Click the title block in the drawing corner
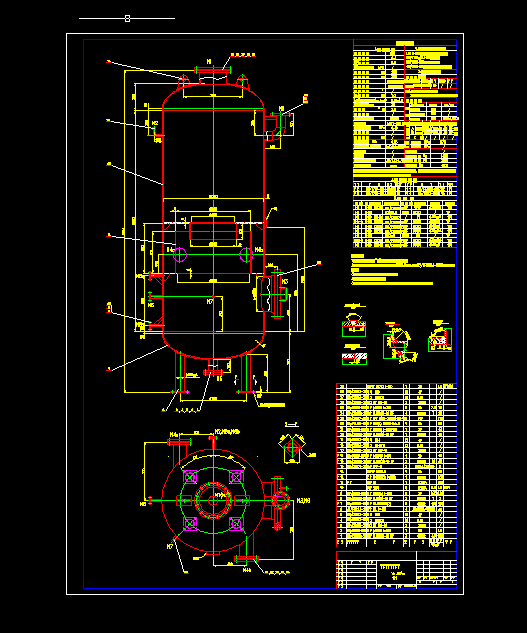 point(397,570)
